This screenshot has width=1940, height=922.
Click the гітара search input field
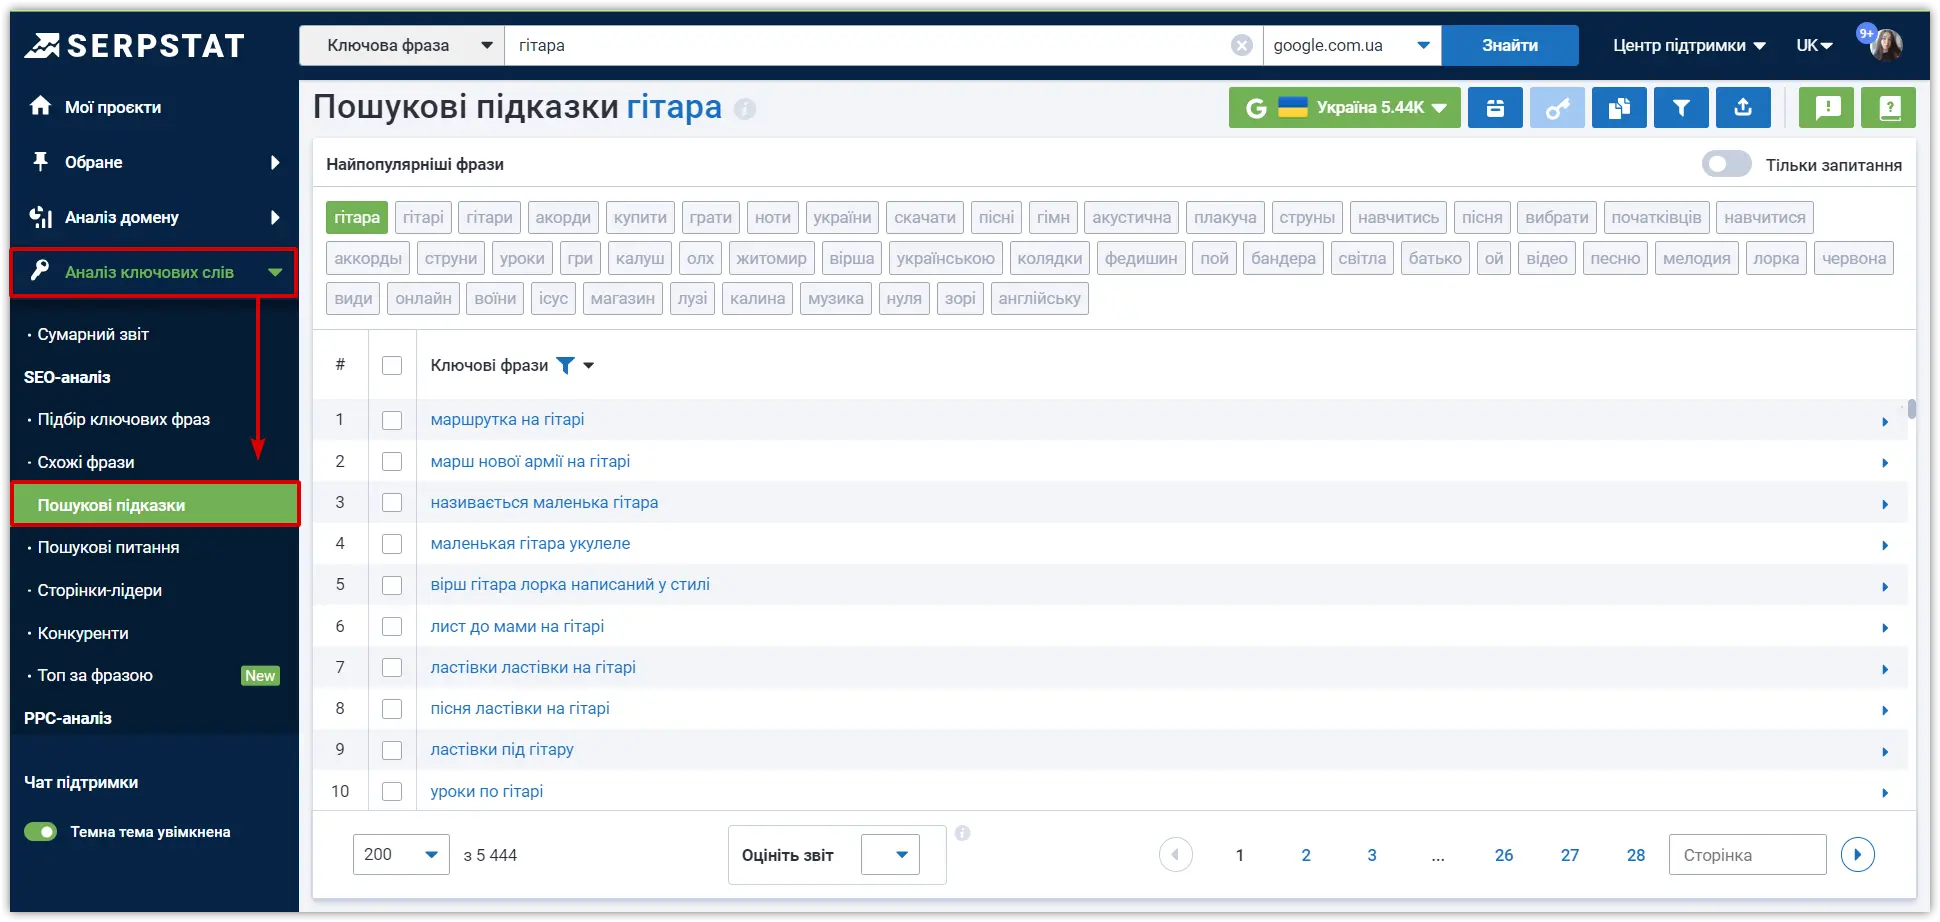(868, 45)
